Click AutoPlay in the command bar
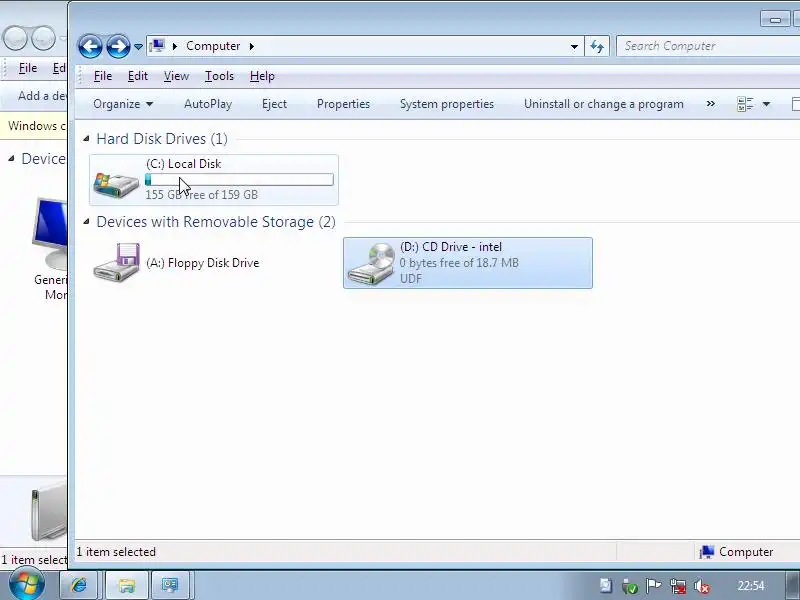Viewport: 800px width, 600px height. click(x=208, y=104)
